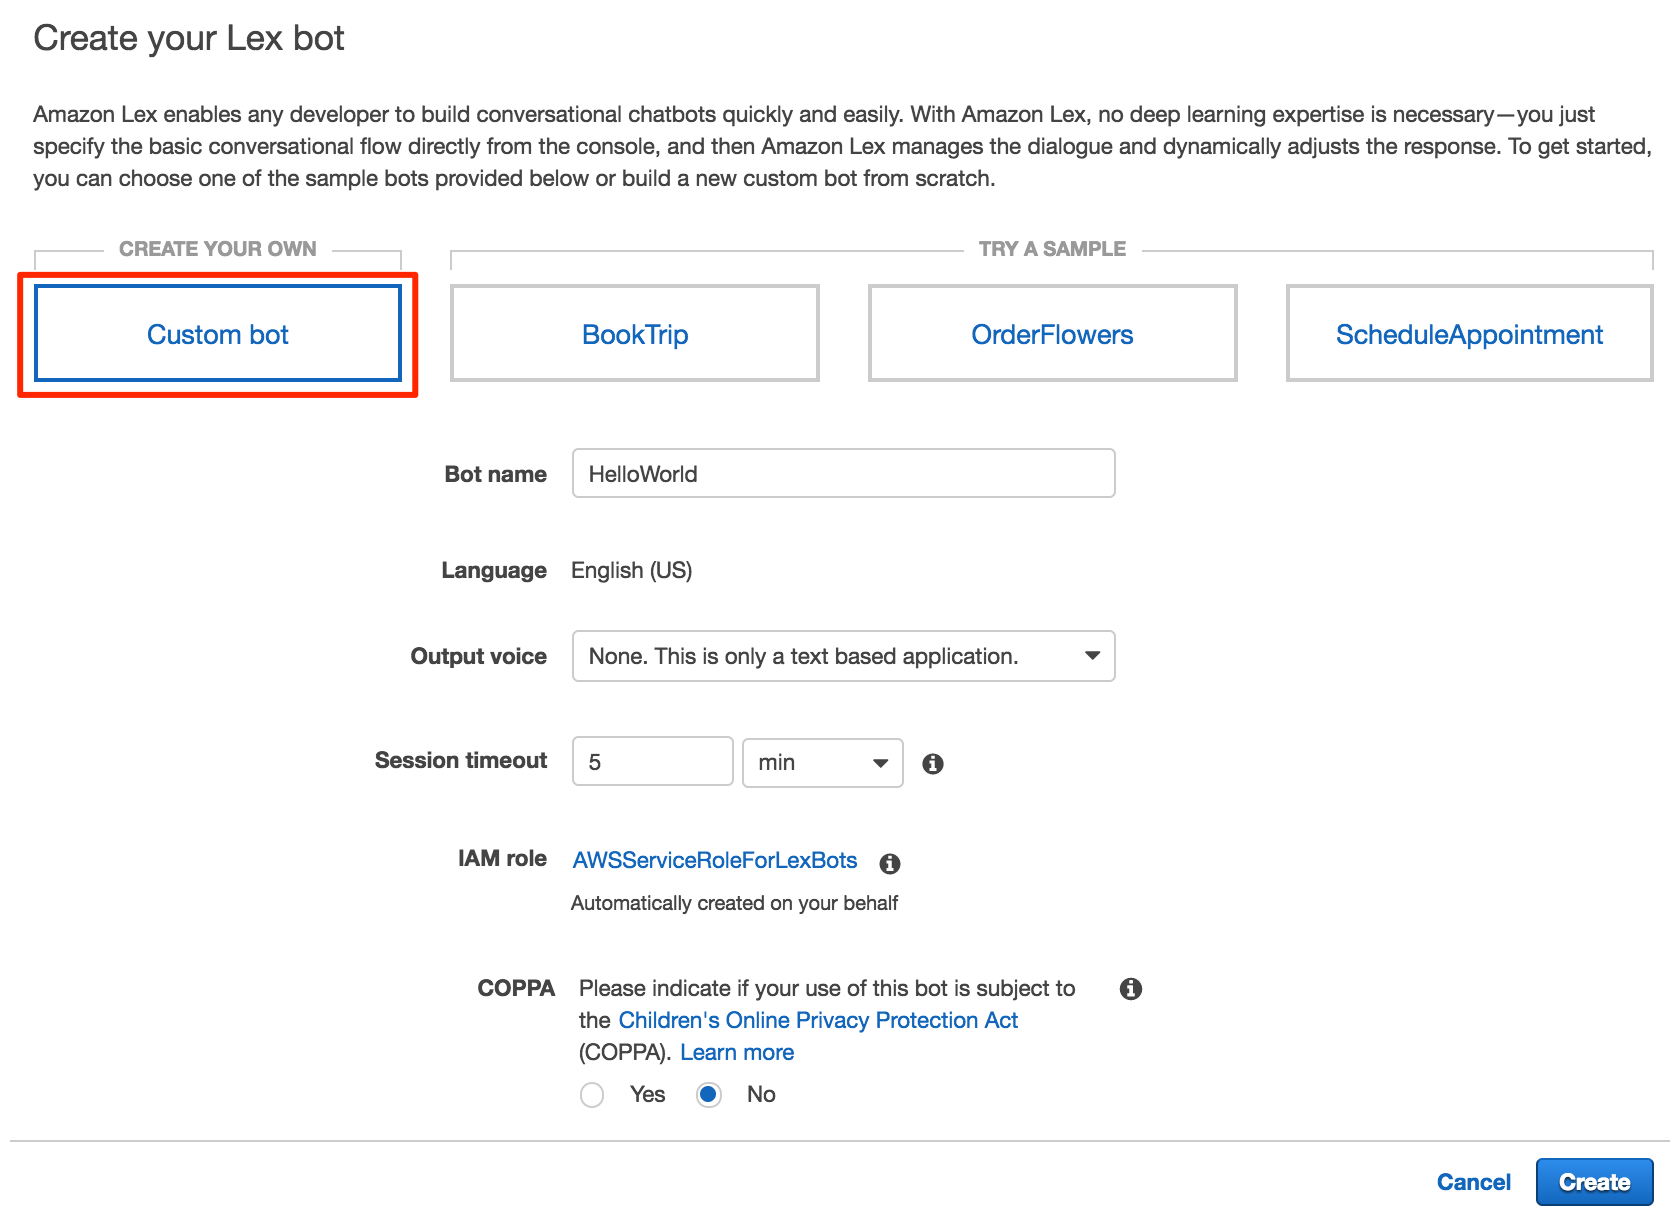Select Yes for COPPA
Image resolution: width=1670 pixels, height=1220 pixels.
[x=592, y=1095]
